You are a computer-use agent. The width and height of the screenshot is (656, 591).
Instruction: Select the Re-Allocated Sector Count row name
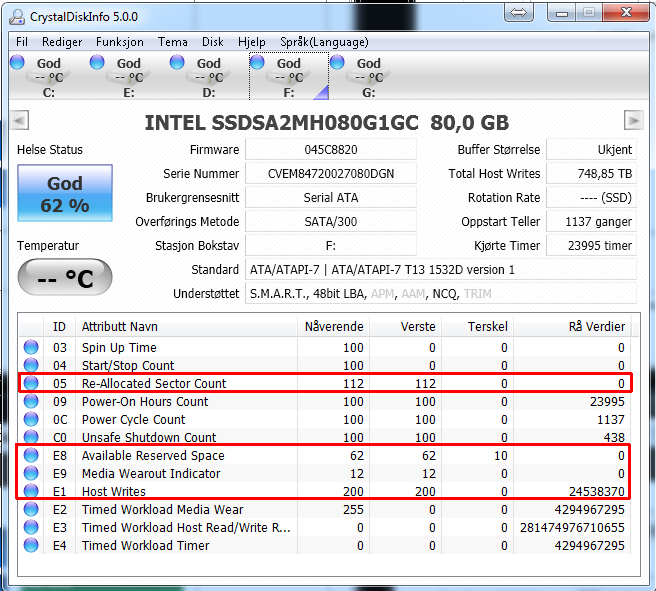[x=154, y=383]
